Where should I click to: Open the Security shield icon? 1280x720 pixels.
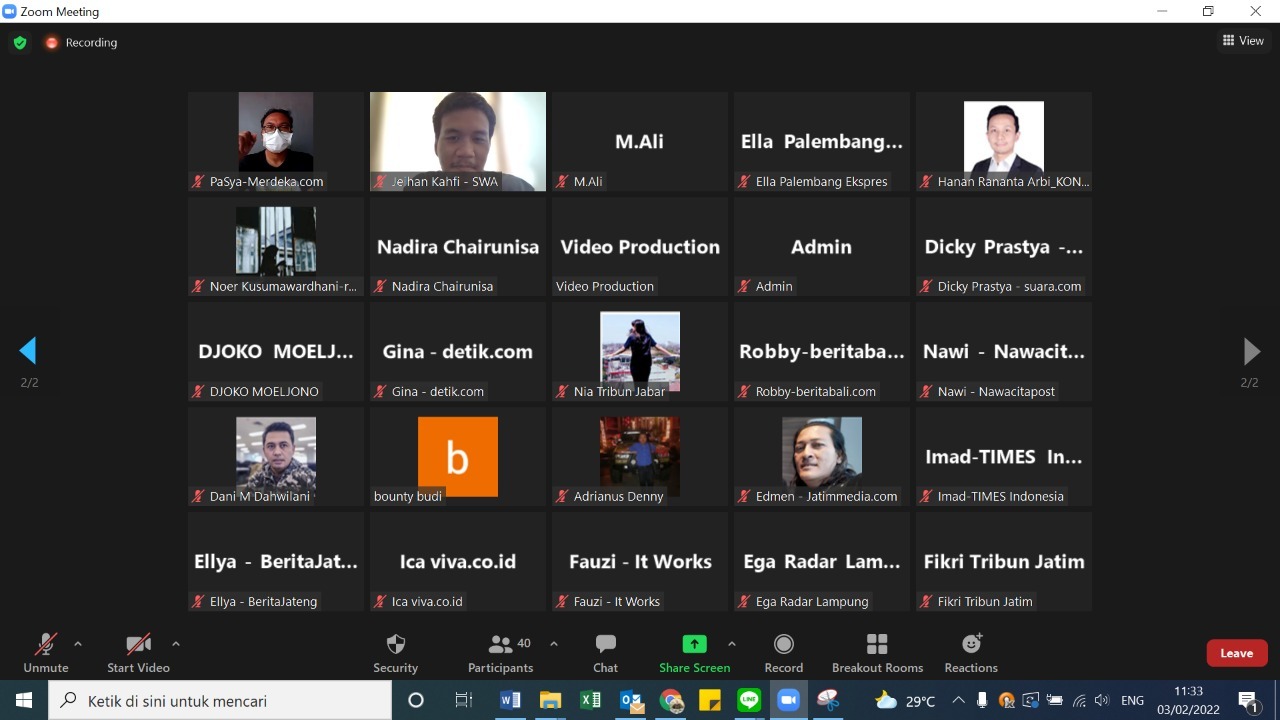pos(396,644)
